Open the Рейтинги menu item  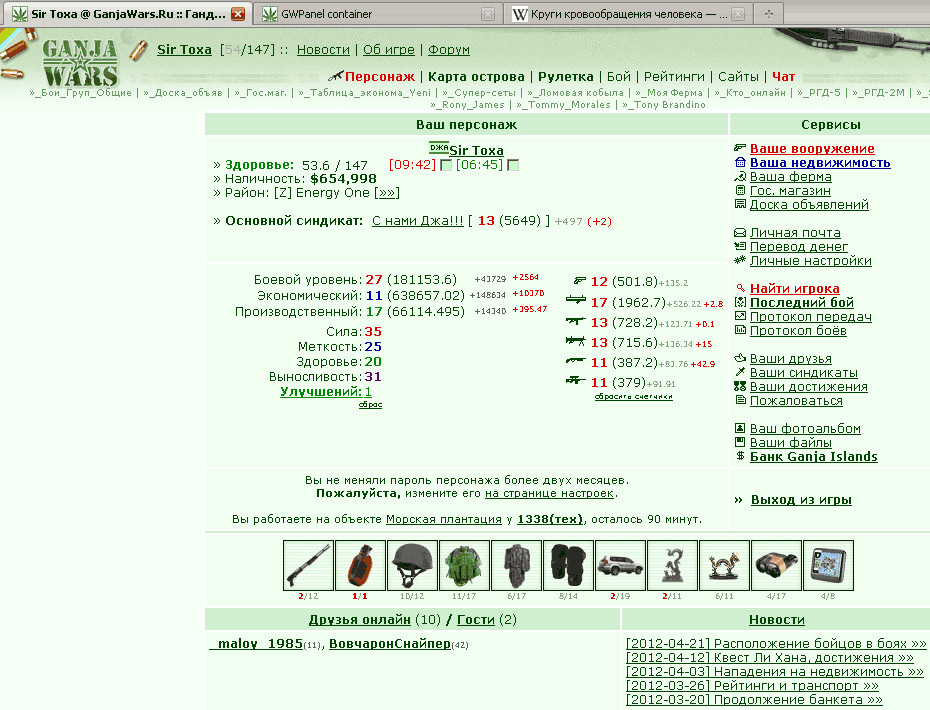point(674,77)
